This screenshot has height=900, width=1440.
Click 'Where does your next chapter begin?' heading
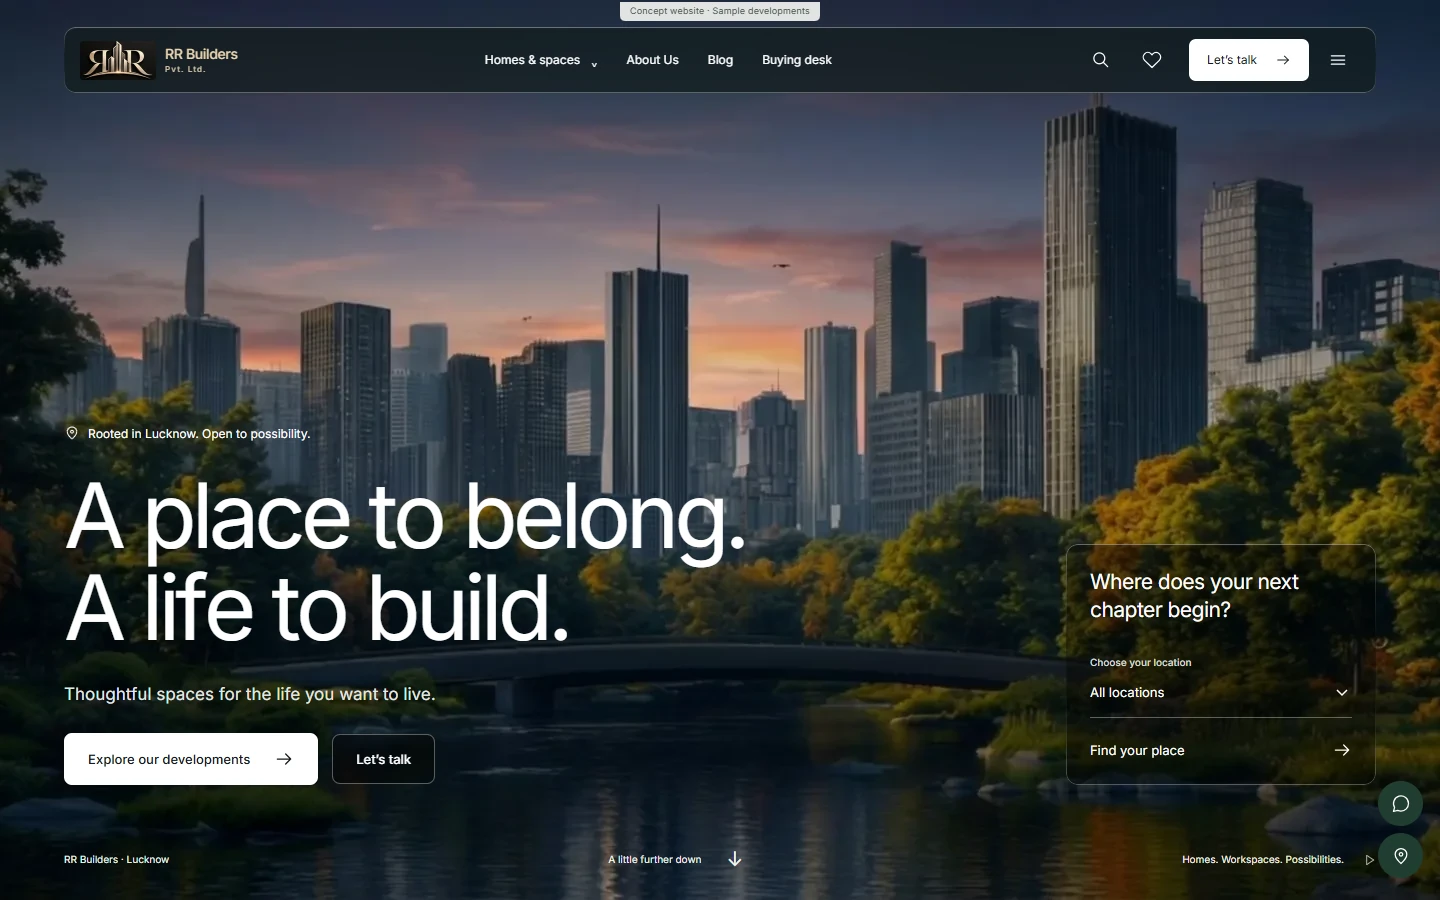pyautogui.click(x=1194, y=596)
